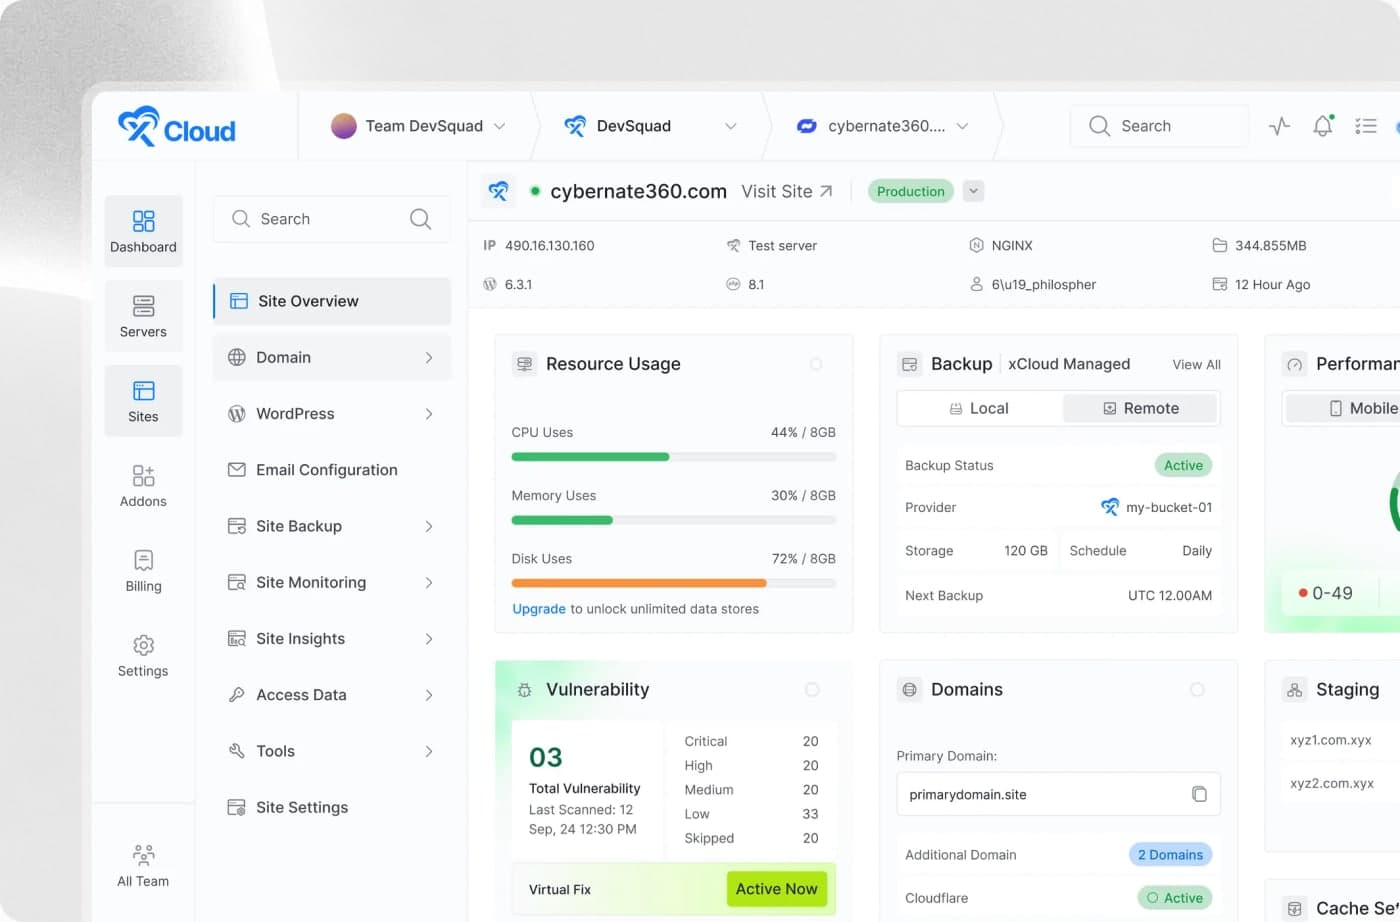Open Settings from the sidebar

143,656
